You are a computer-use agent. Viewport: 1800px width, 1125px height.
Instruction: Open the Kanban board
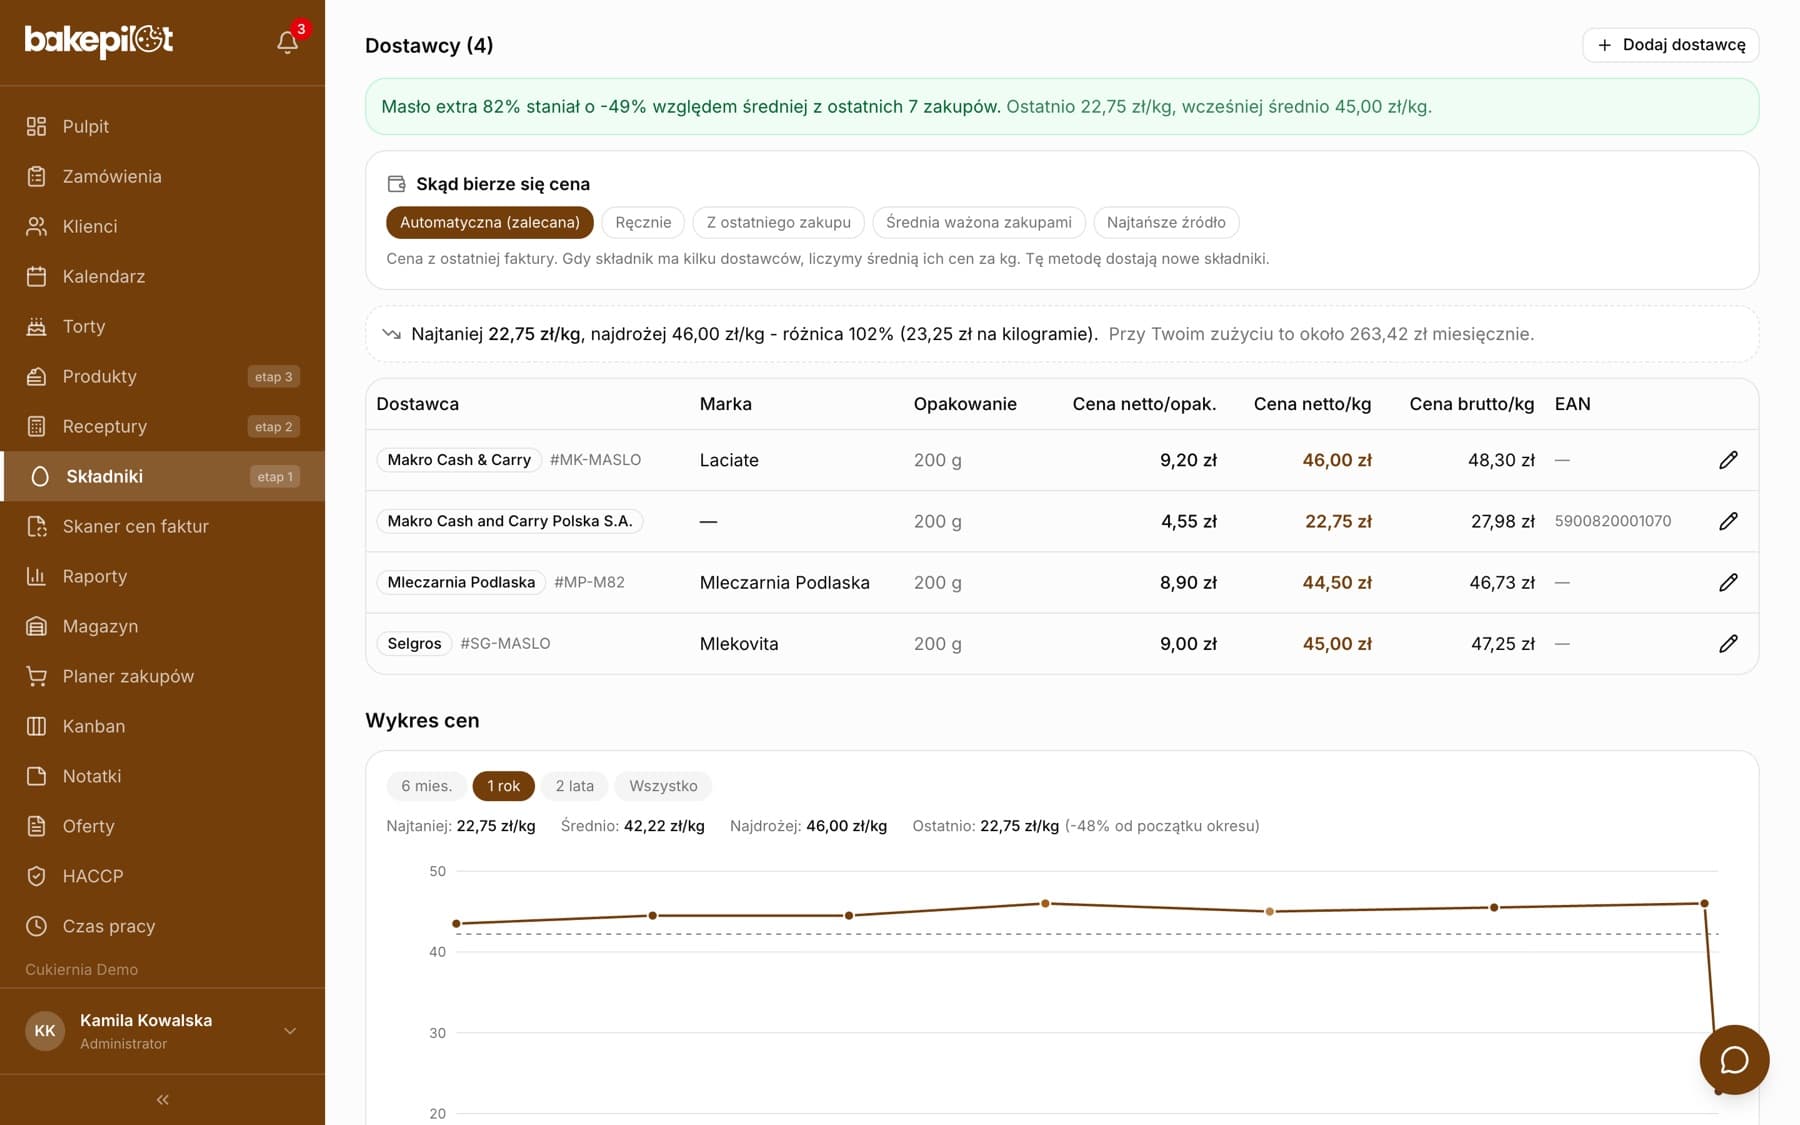point(162,726)
